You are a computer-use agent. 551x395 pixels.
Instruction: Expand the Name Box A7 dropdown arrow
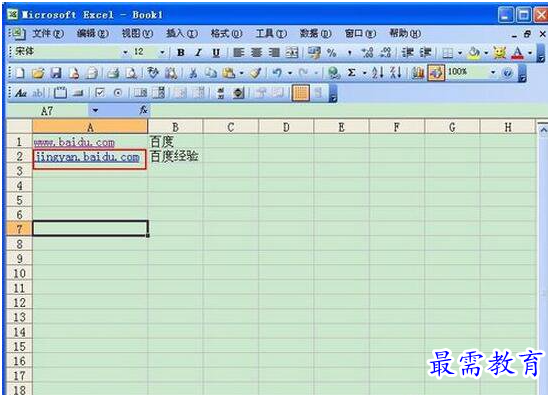[95, 111]
